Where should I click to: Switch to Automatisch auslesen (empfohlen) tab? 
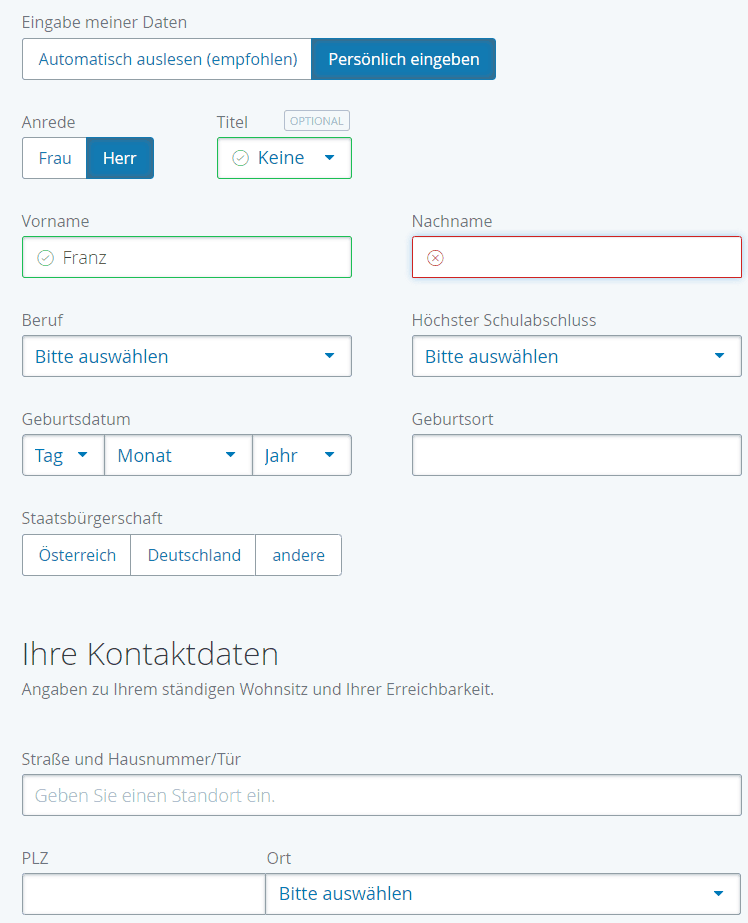(x=167, y=59)
